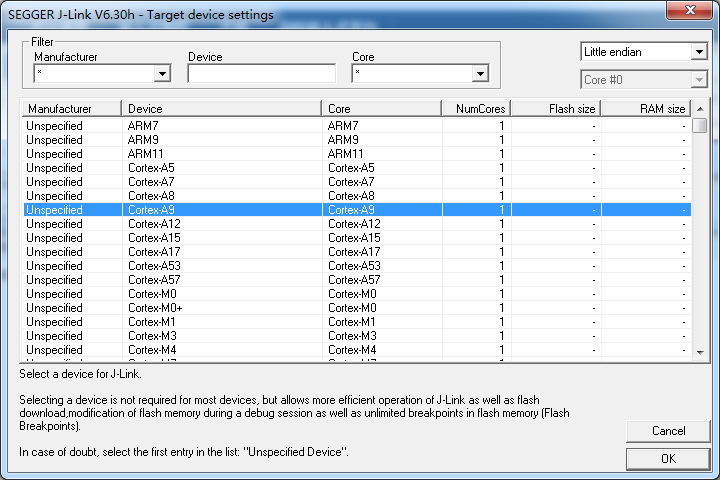720x480 pixels.
Task: Click the Device filter input field
Action: click(x=262, y=73)
